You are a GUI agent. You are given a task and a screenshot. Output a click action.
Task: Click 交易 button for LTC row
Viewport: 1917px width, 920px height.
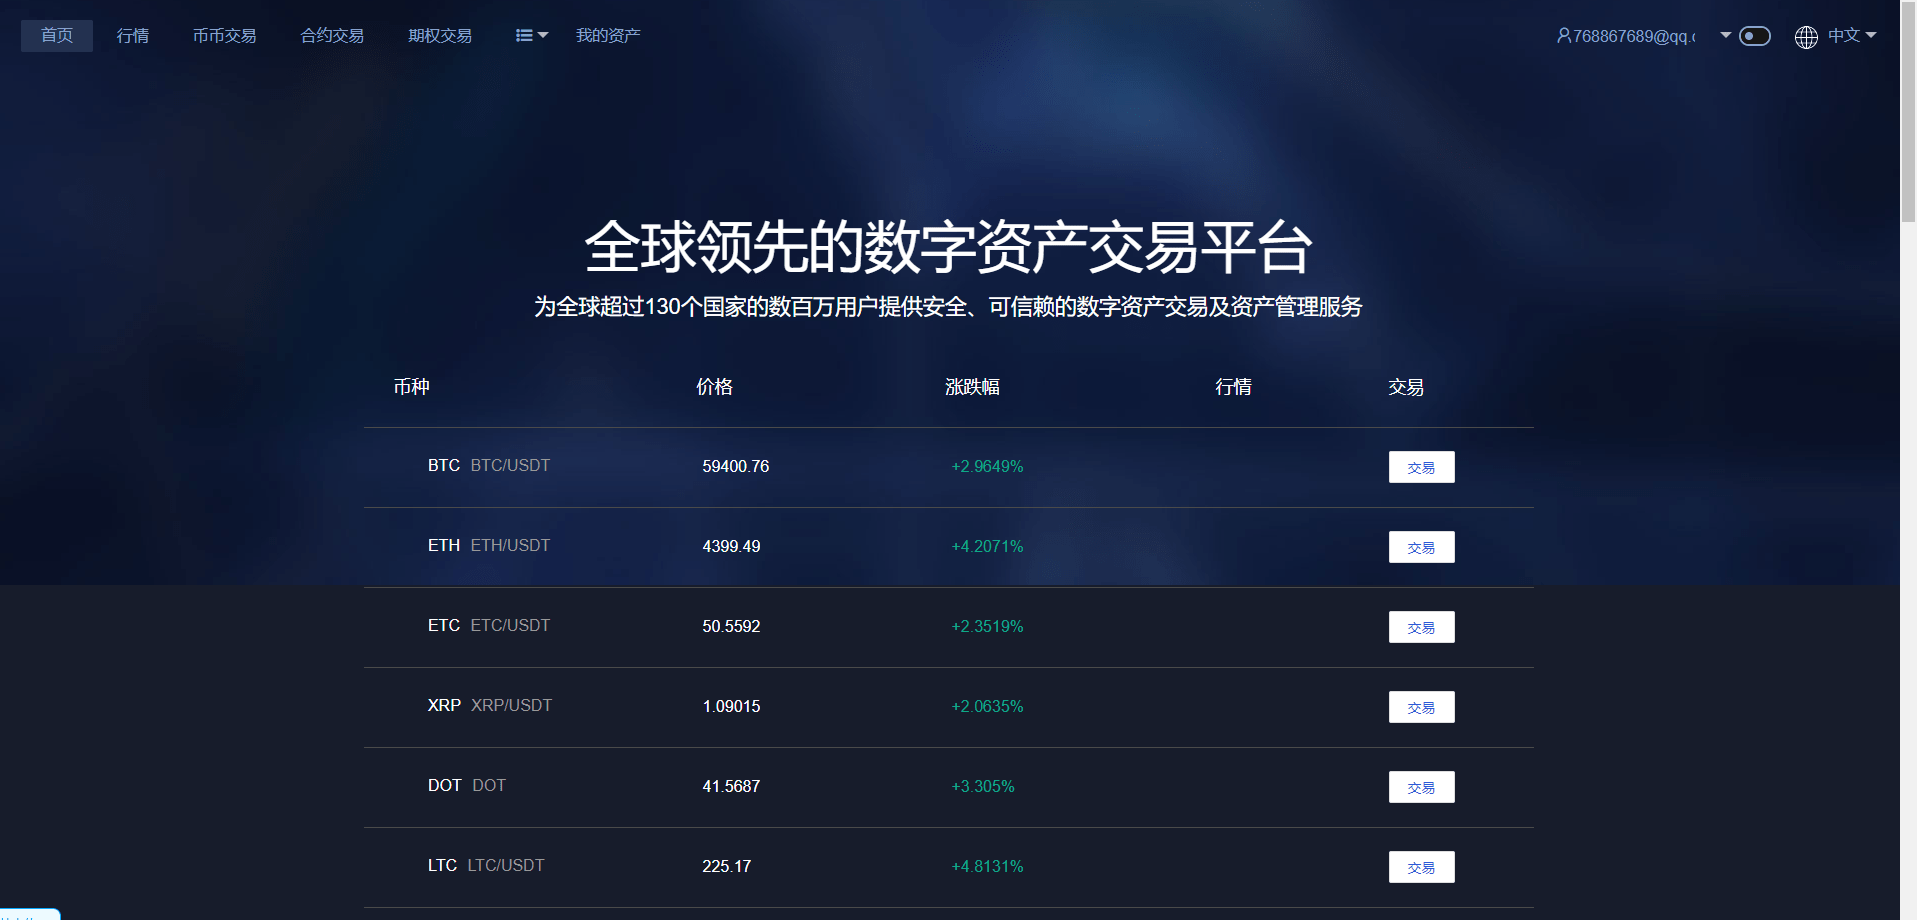pyautogui.click(x=1421, y=867)
